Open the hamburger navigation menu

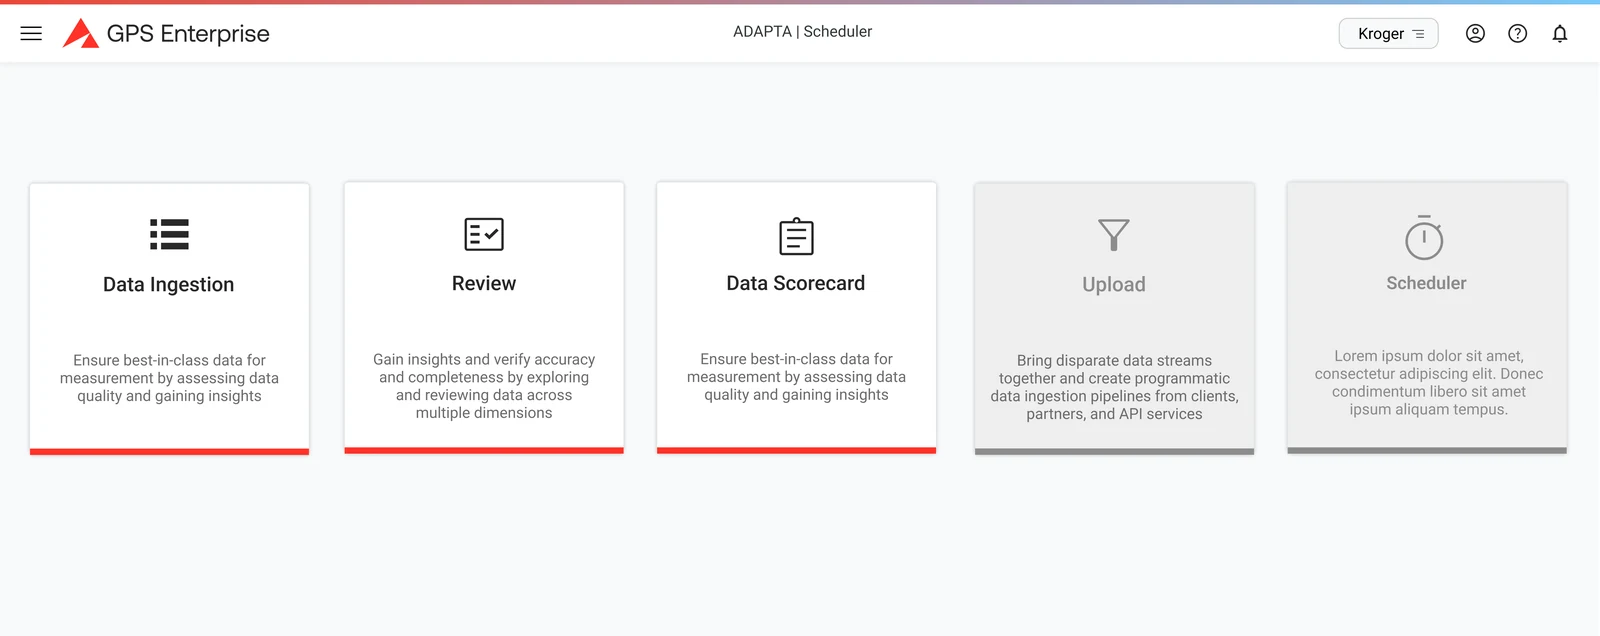pyautogui.click(x=31, y=33)
